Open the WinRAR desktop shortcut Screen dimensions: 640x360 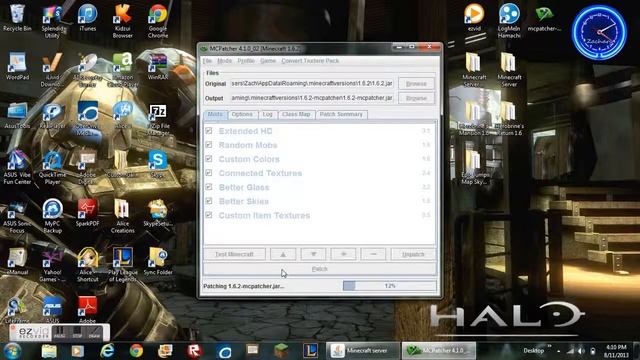158,66
